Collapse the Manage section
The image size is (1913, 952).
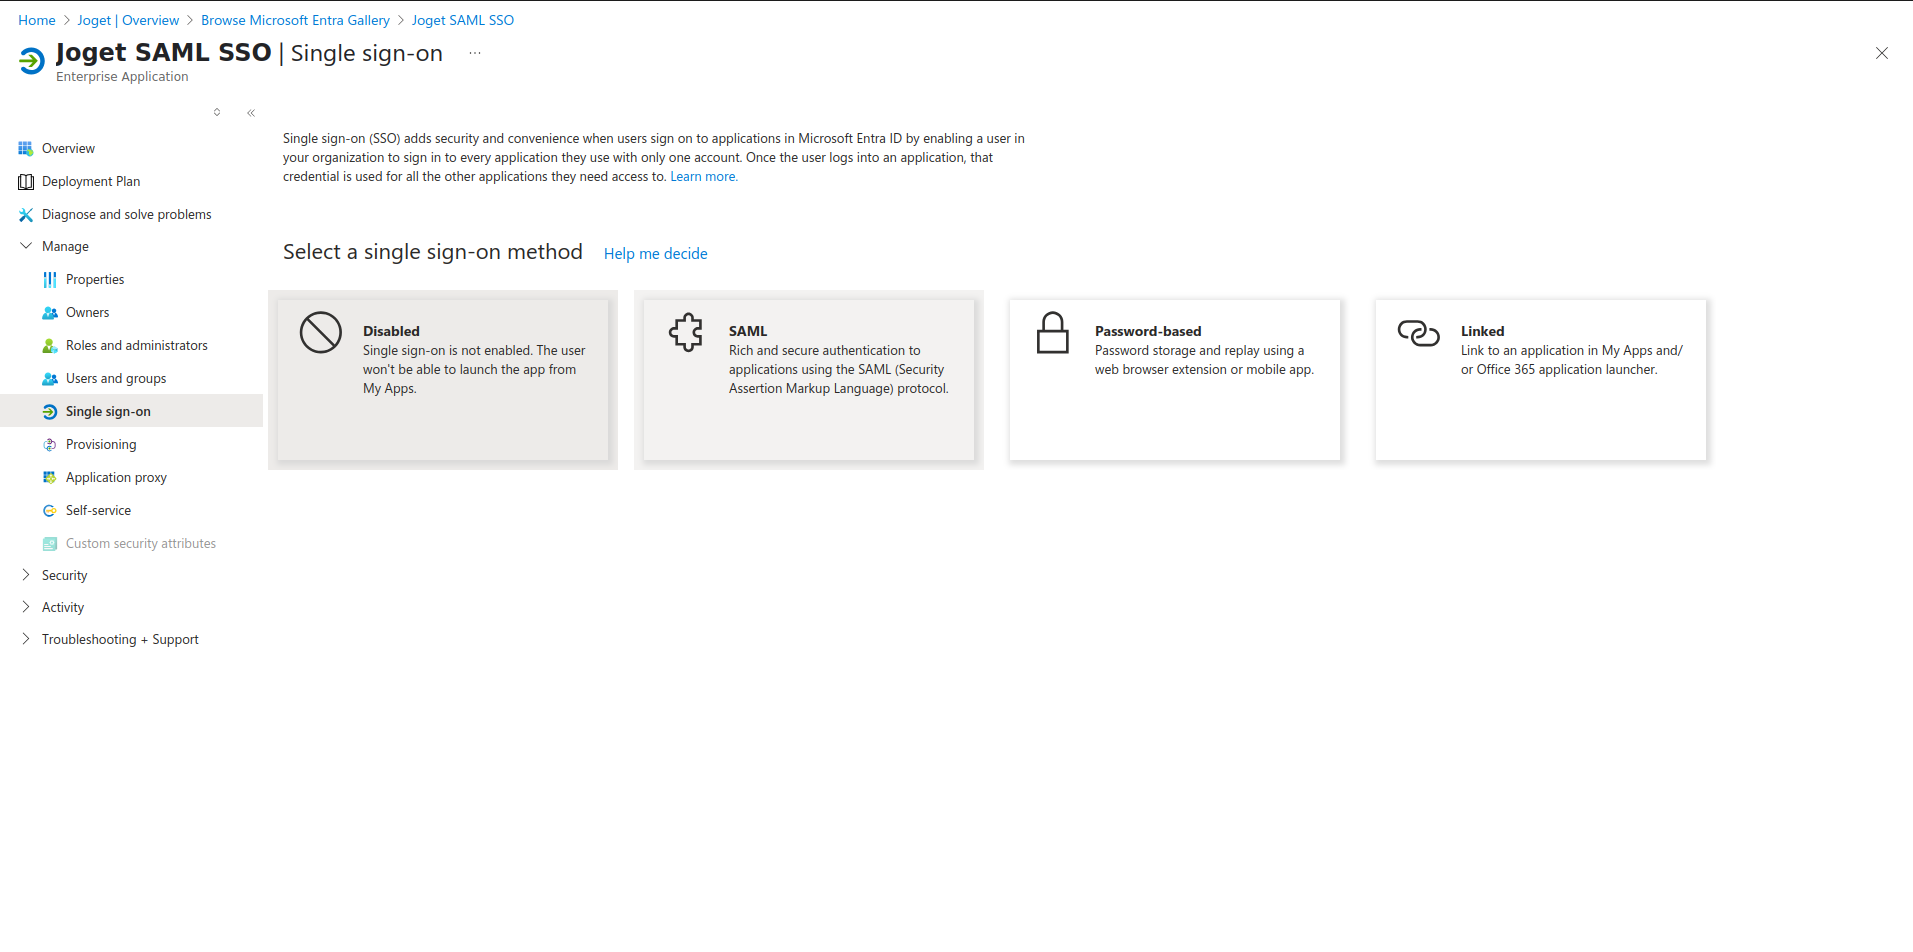point(26,246)
